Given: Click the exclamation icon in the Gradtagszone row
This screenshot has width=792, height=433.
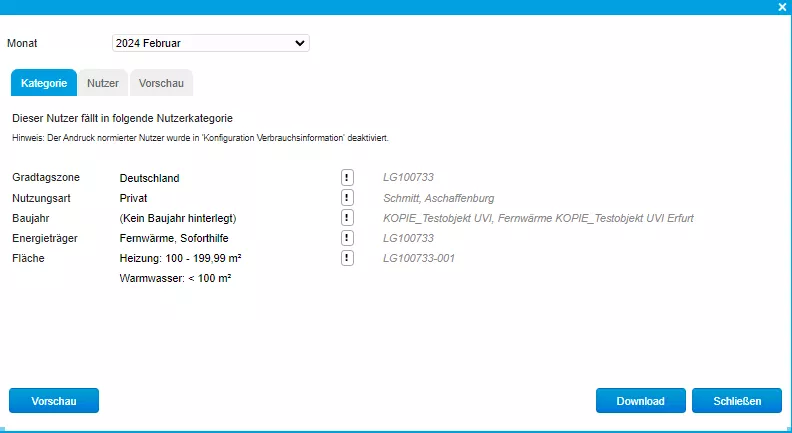Looking at the screenshot, I should [x=347, y=178].
